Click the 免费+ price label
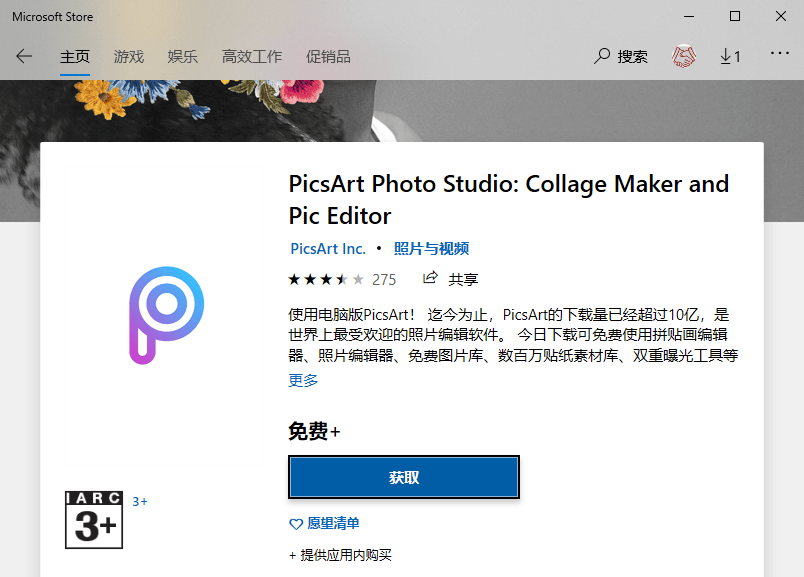The image size is (804, 577). pos(314,431)
